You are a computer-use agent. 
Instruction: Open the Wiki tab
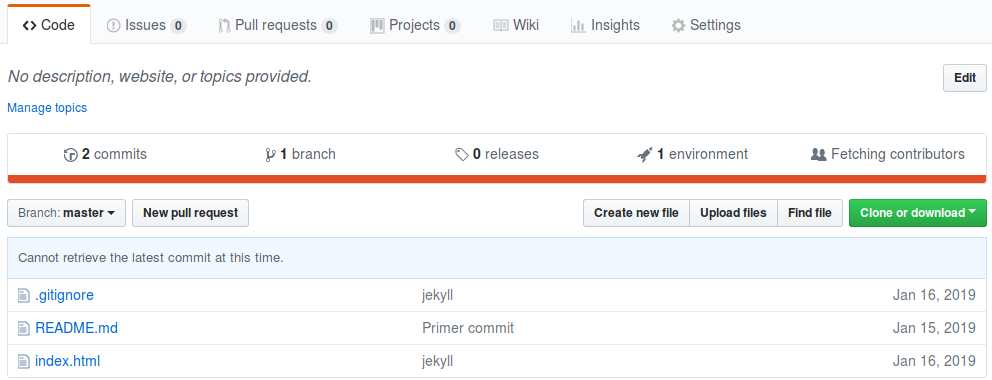(516, 25)
